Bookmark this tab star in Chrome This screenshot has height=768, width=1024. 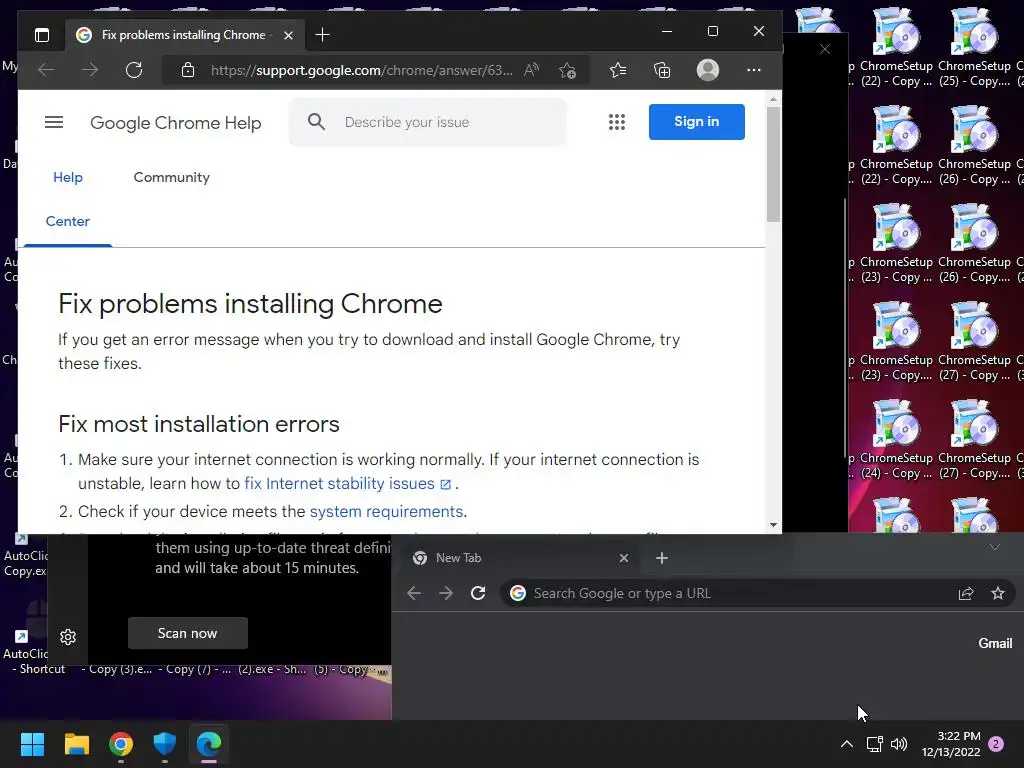[x=998, y=593]
